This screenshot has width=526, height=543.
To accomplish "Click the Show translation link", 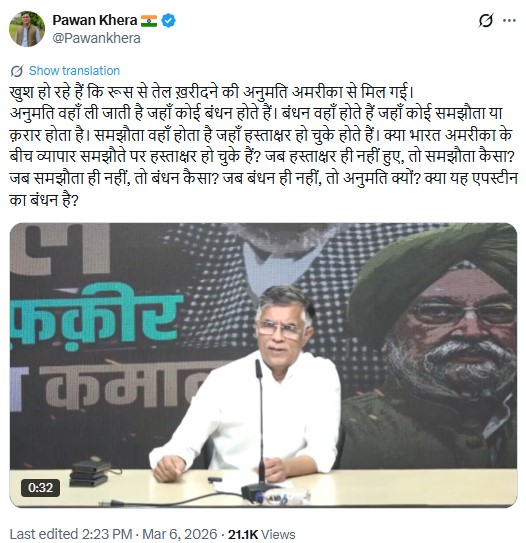I will pos(74,71).
